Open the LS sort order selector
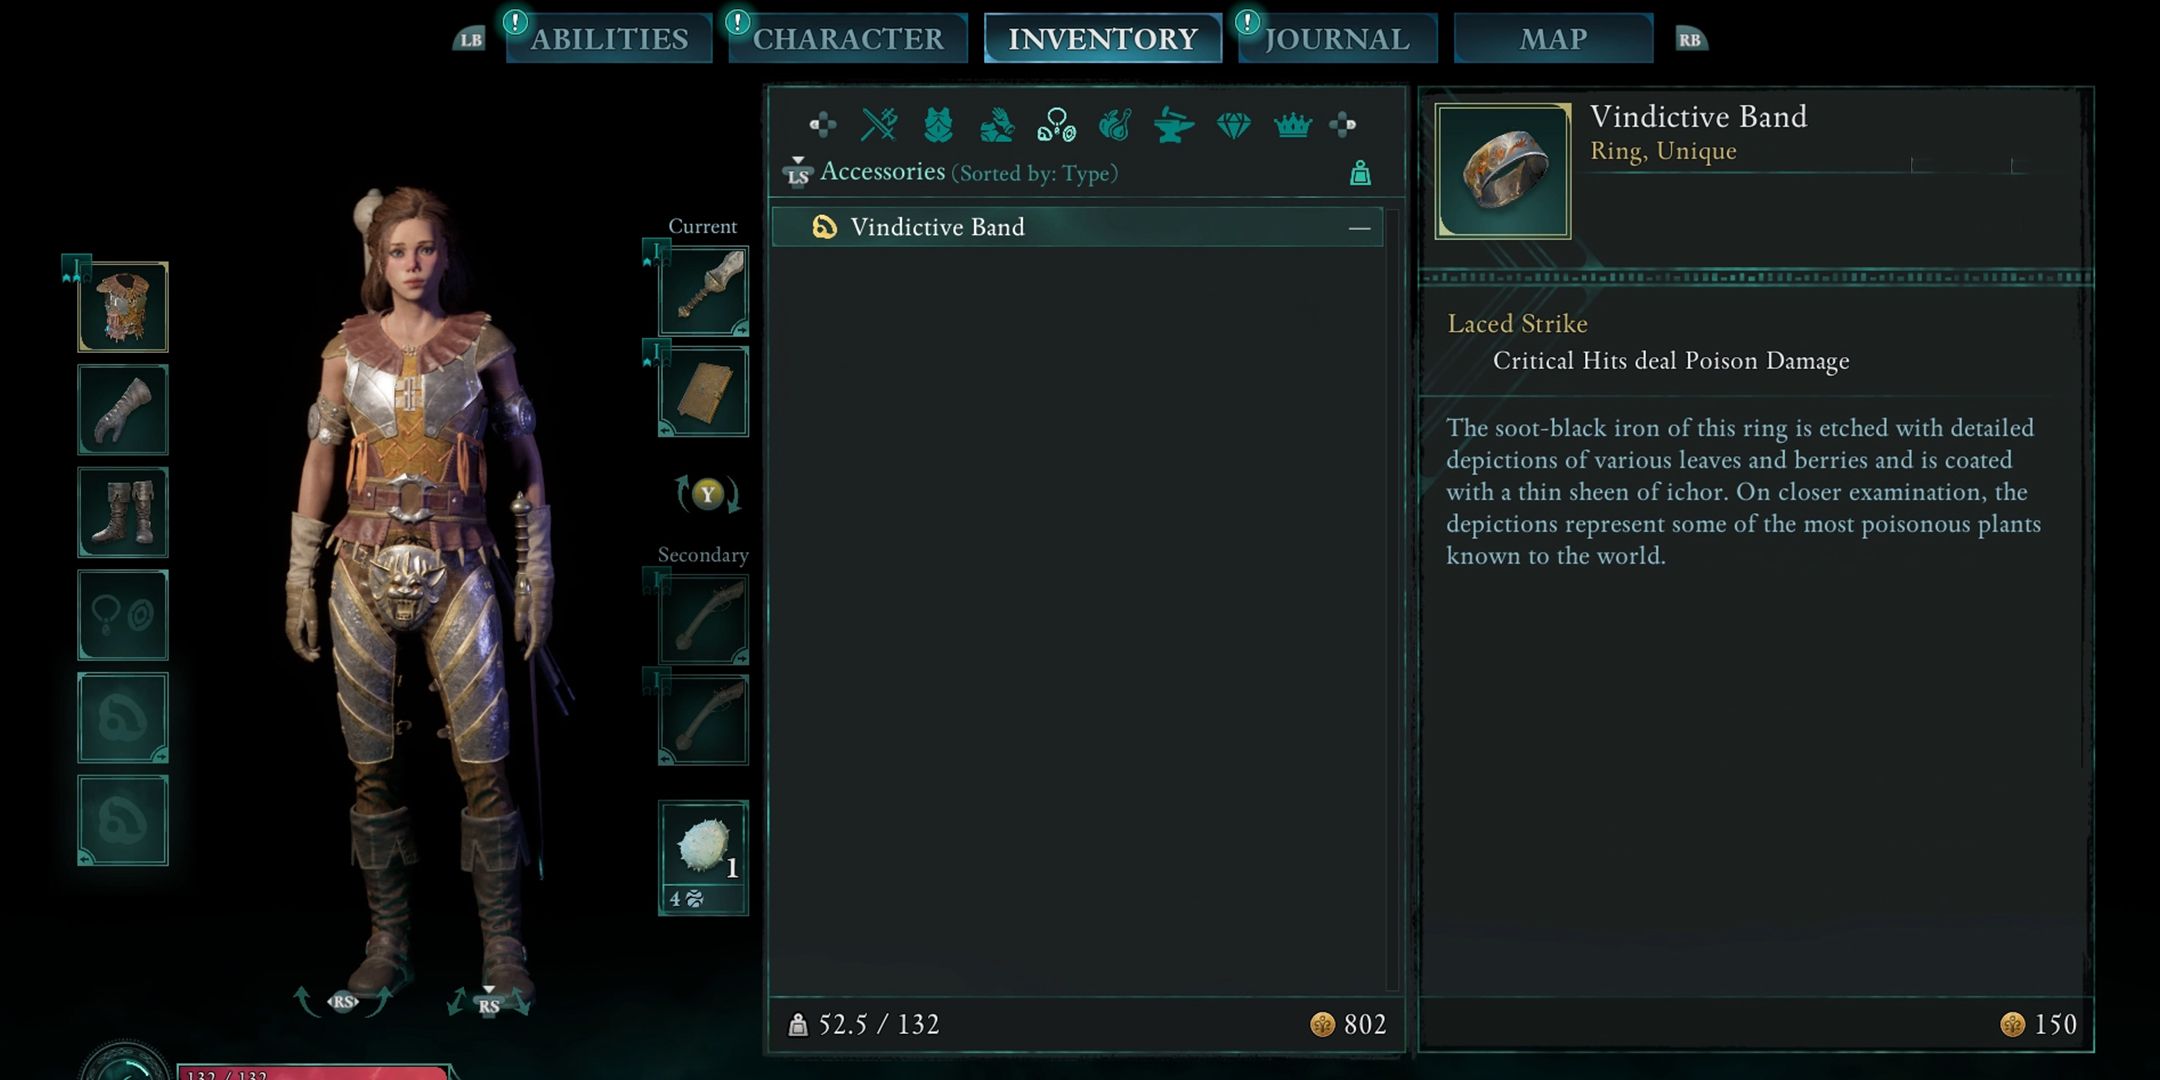This screenshot has height=1080, width=2160. click(x=797, y=172)
